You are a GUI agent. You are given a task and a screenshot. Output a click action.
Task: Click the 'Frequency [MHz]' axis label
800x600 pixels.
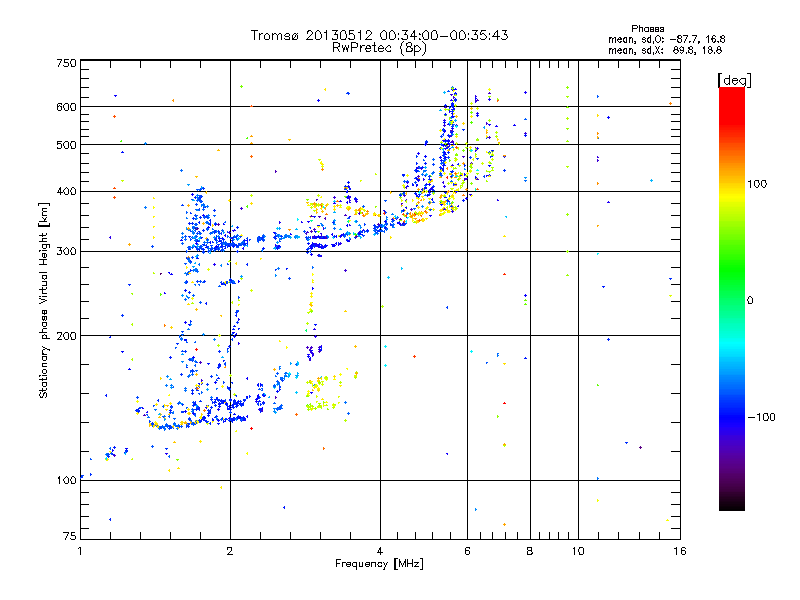coord(379,564)
